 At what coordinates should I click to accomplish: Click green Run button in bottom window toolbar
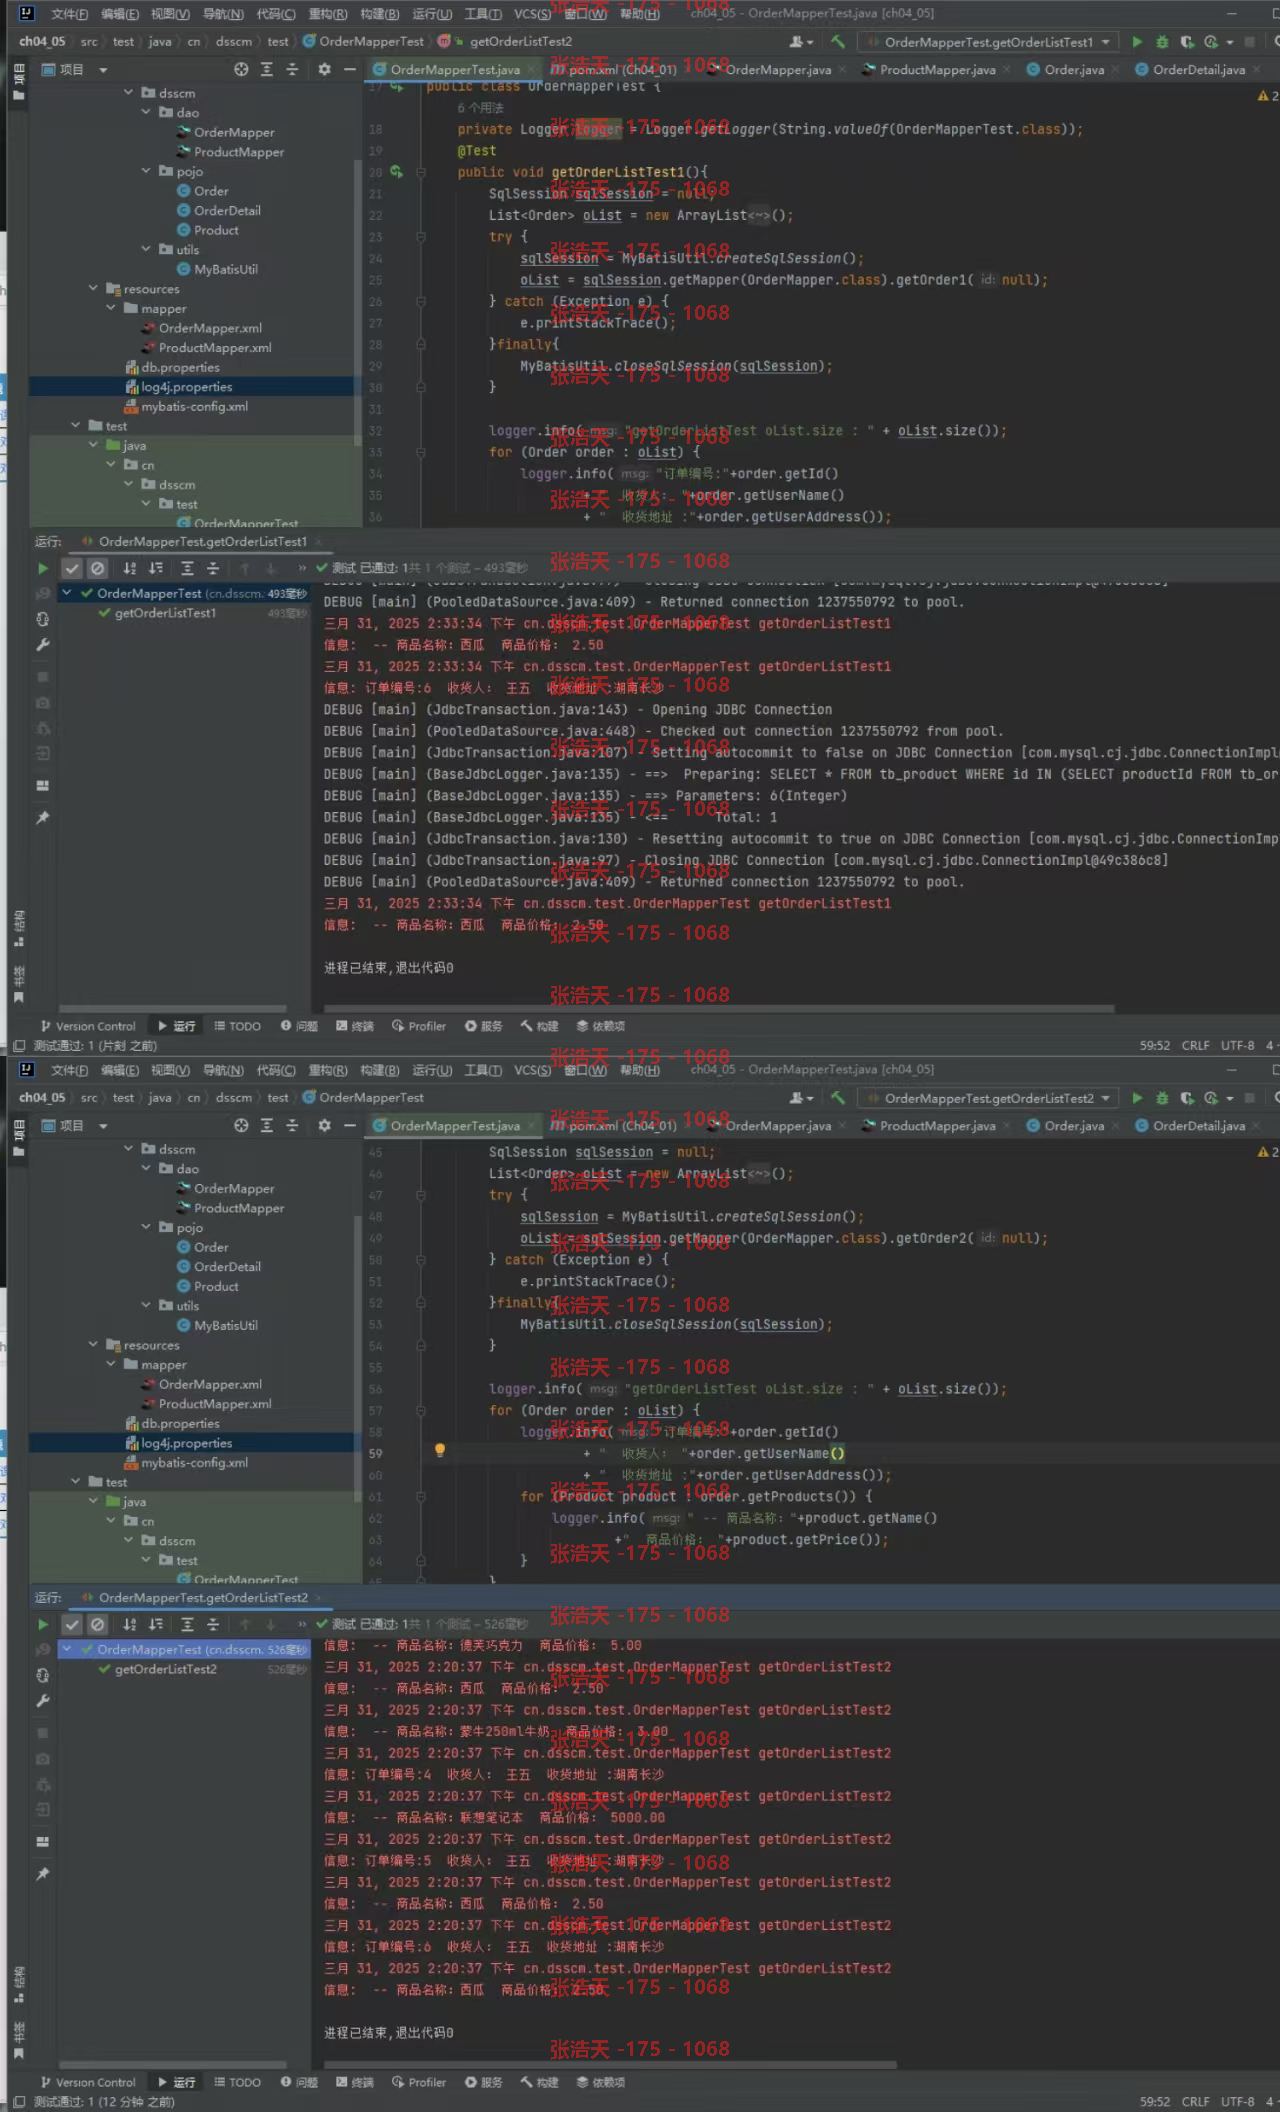pyautogui.click(x=1137, y=1098)
